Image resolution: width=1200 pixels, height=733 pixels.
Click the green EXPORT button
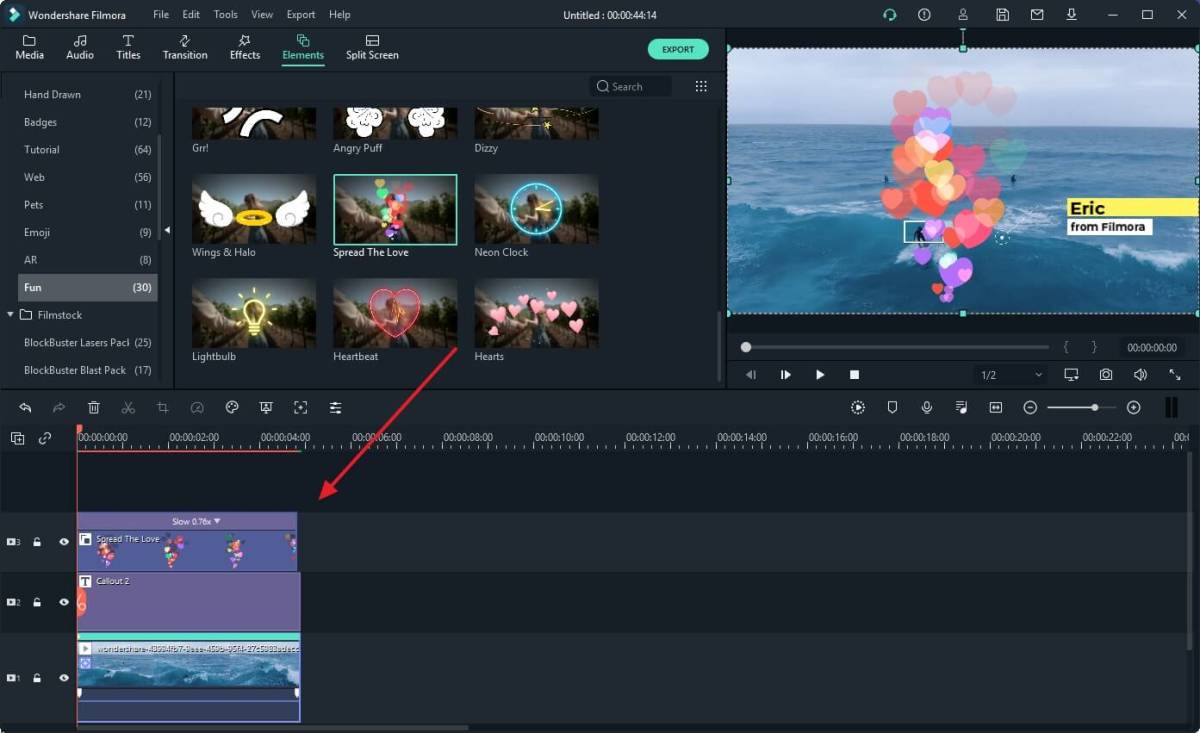point(677,49)
